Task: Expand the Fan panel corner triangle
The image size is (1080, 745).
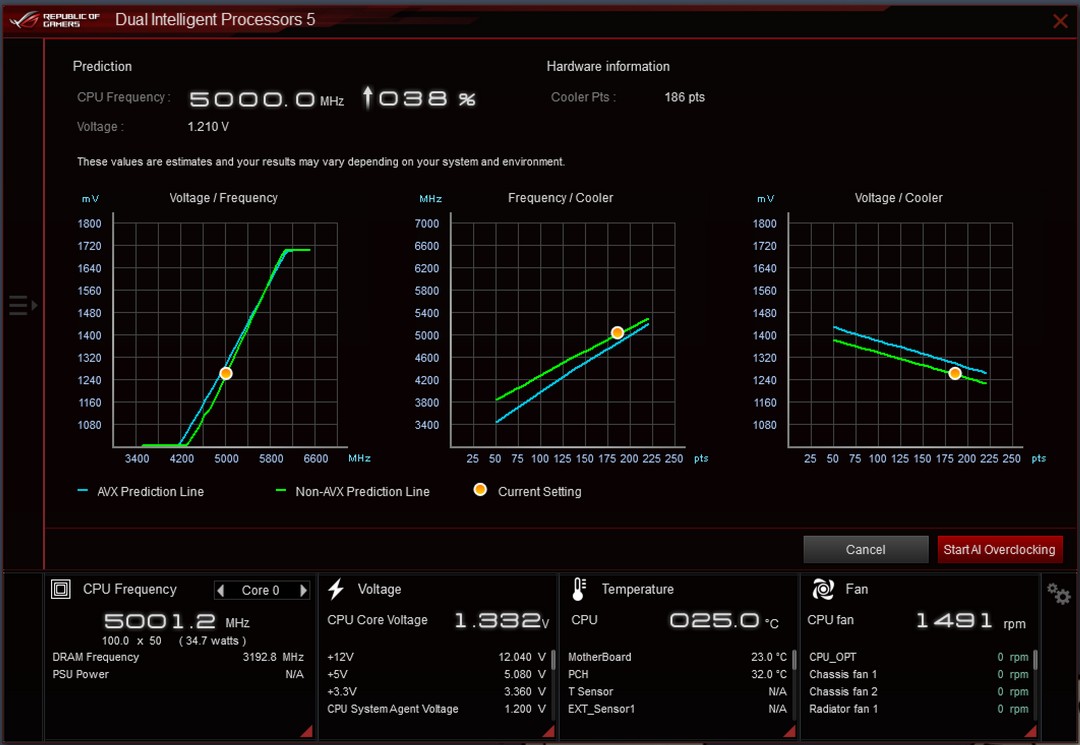Action: tap(1030, 731)
